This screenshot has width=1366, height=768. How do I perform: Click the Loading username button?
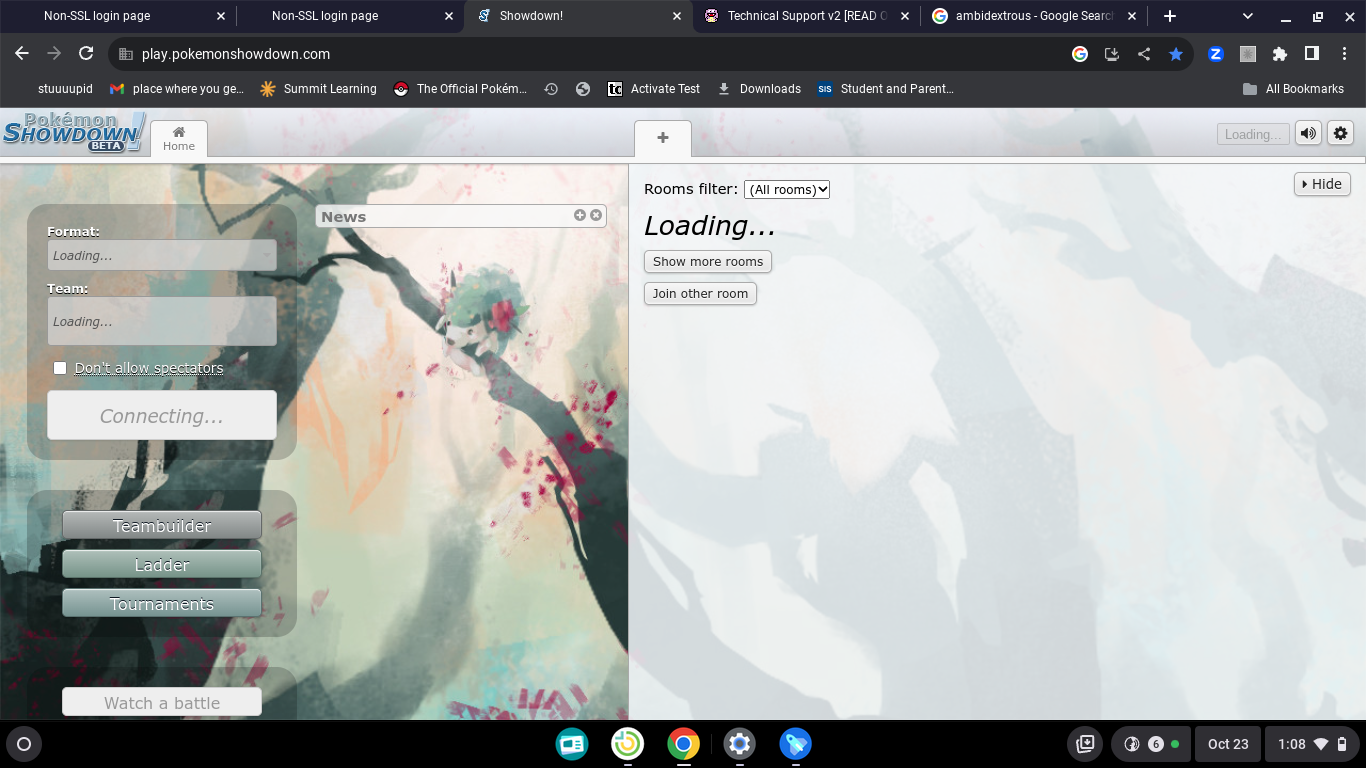pyautogui.click(x=1253, y=134)
